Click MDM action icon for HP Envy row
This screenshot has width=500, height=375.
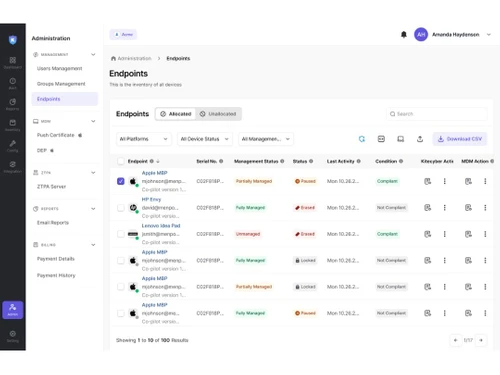468,208
